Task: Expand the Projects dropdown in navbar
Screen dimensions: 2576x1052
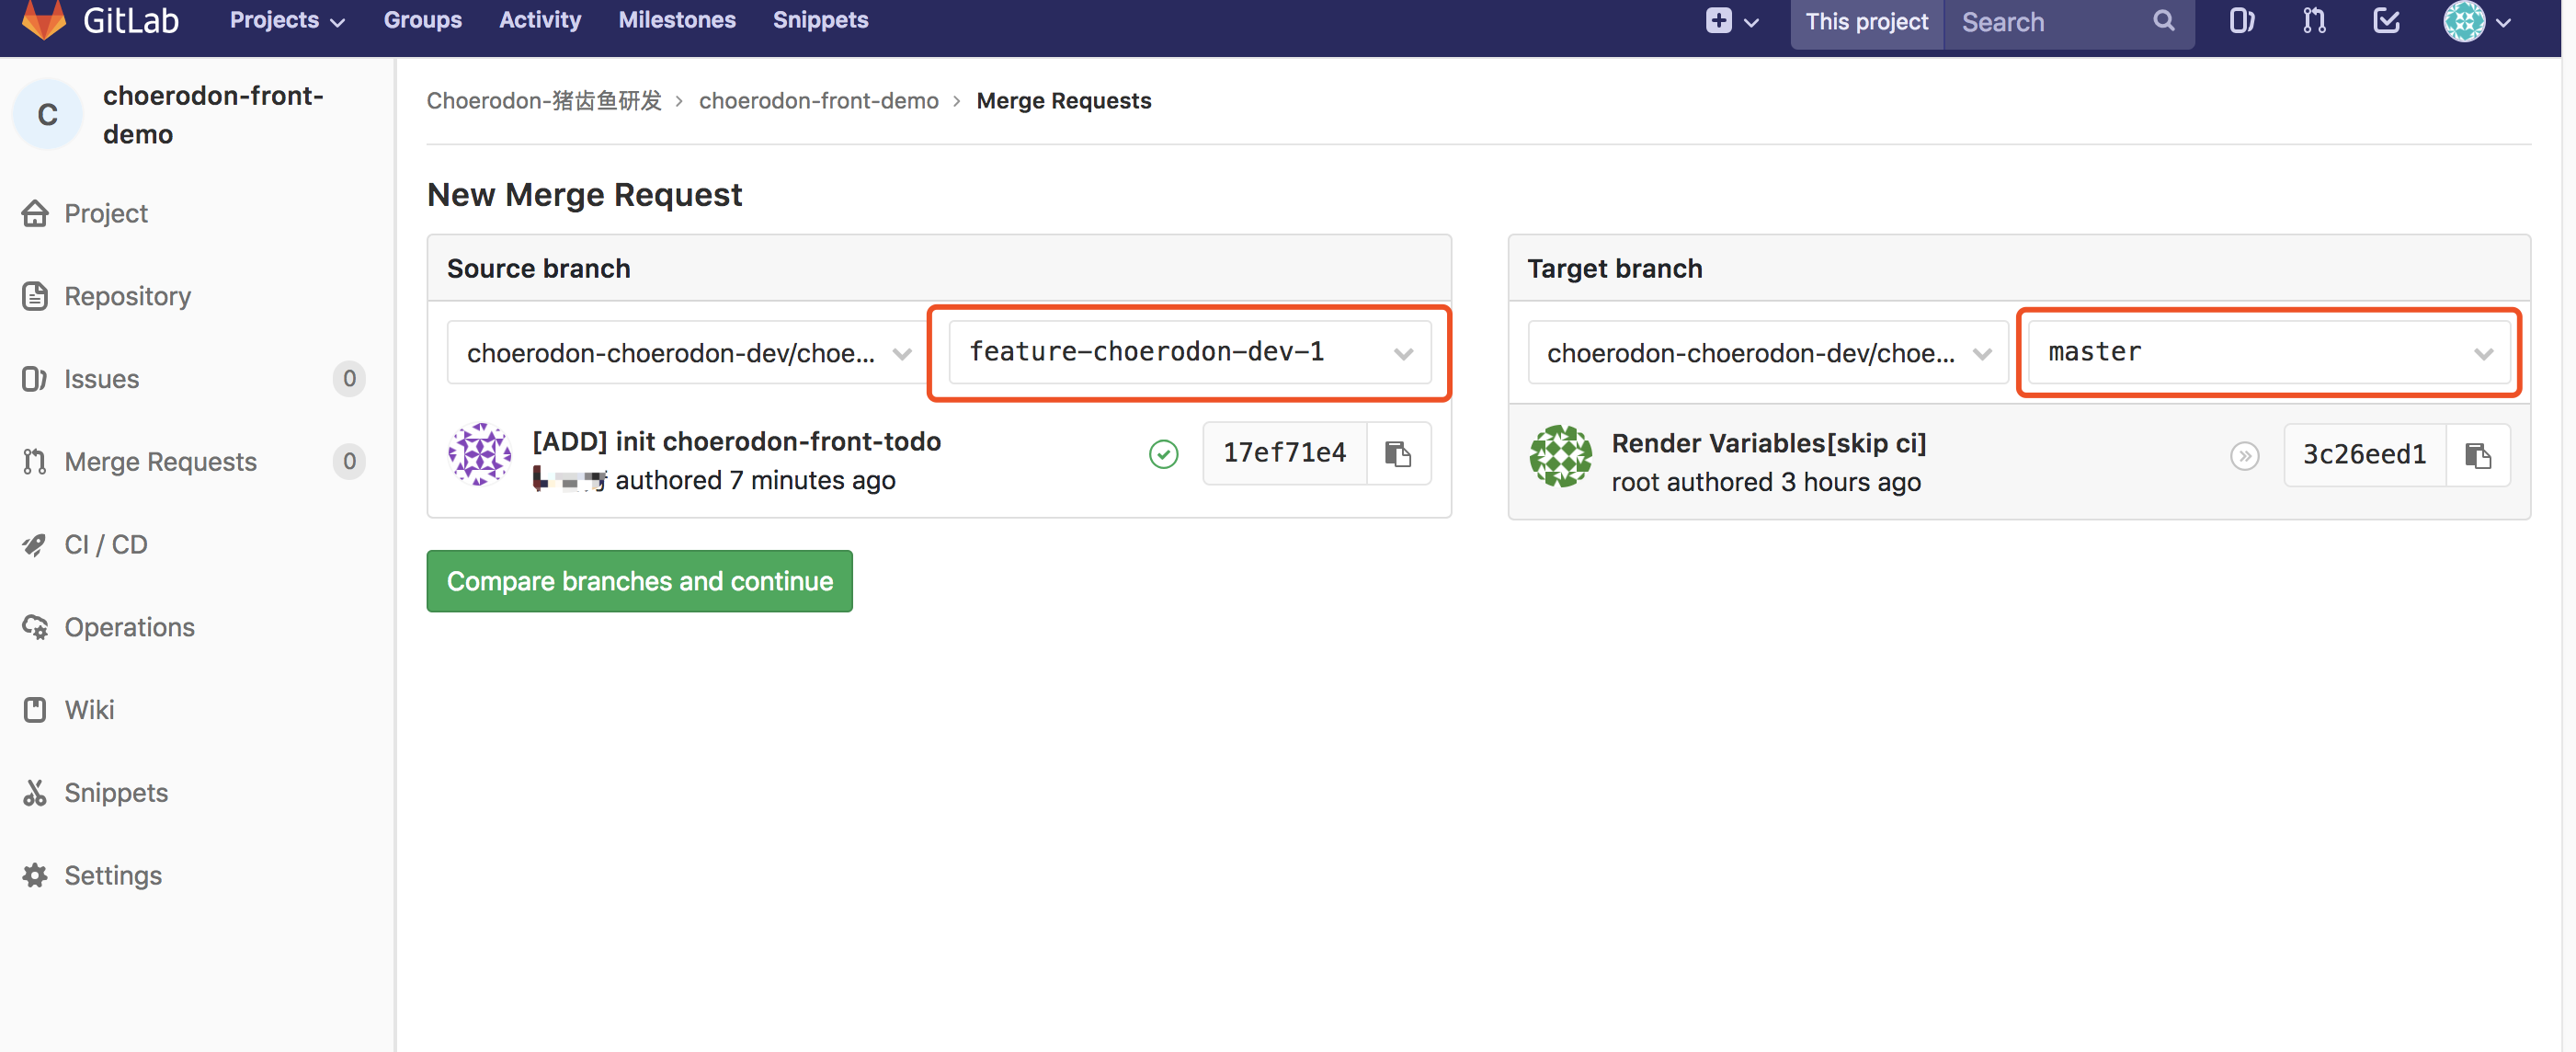Action: click(287, 20)
